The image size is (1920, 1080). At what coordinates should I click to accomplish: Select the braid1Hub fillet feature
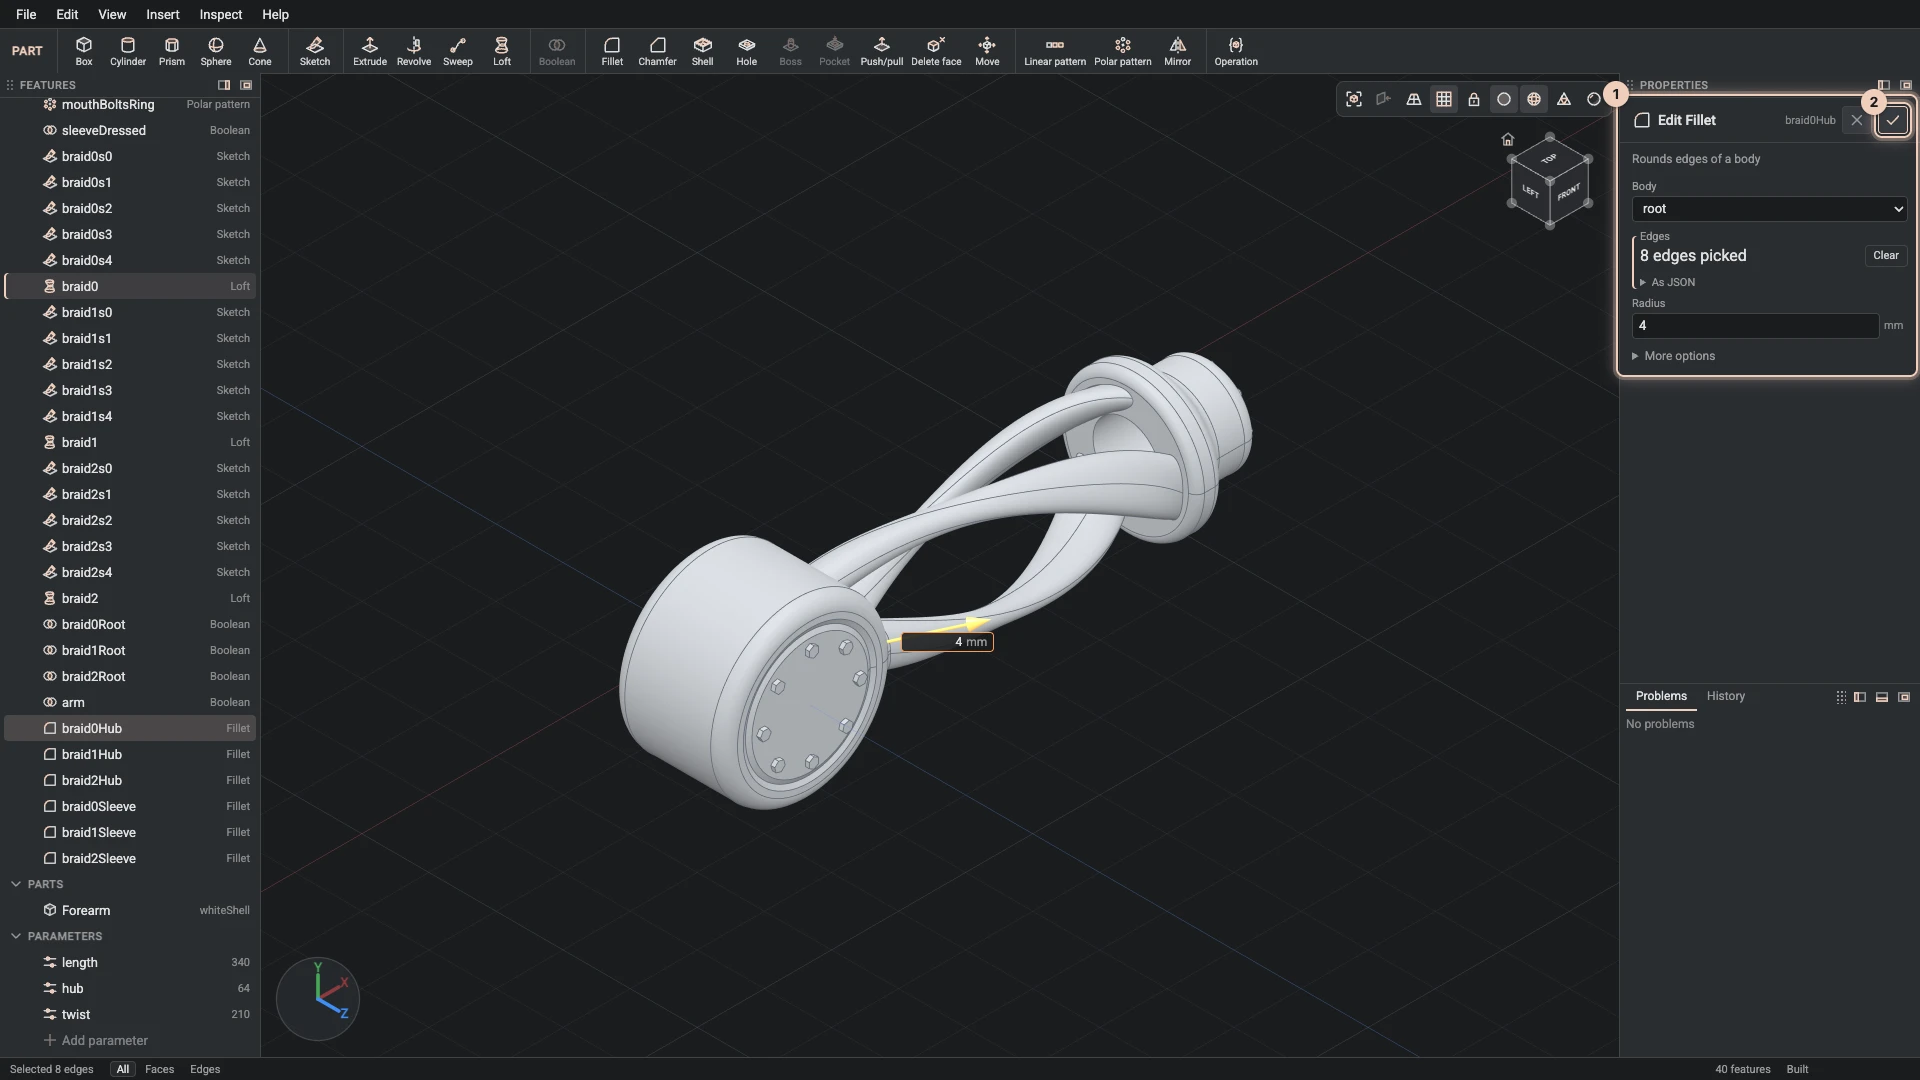pos(130,754)
